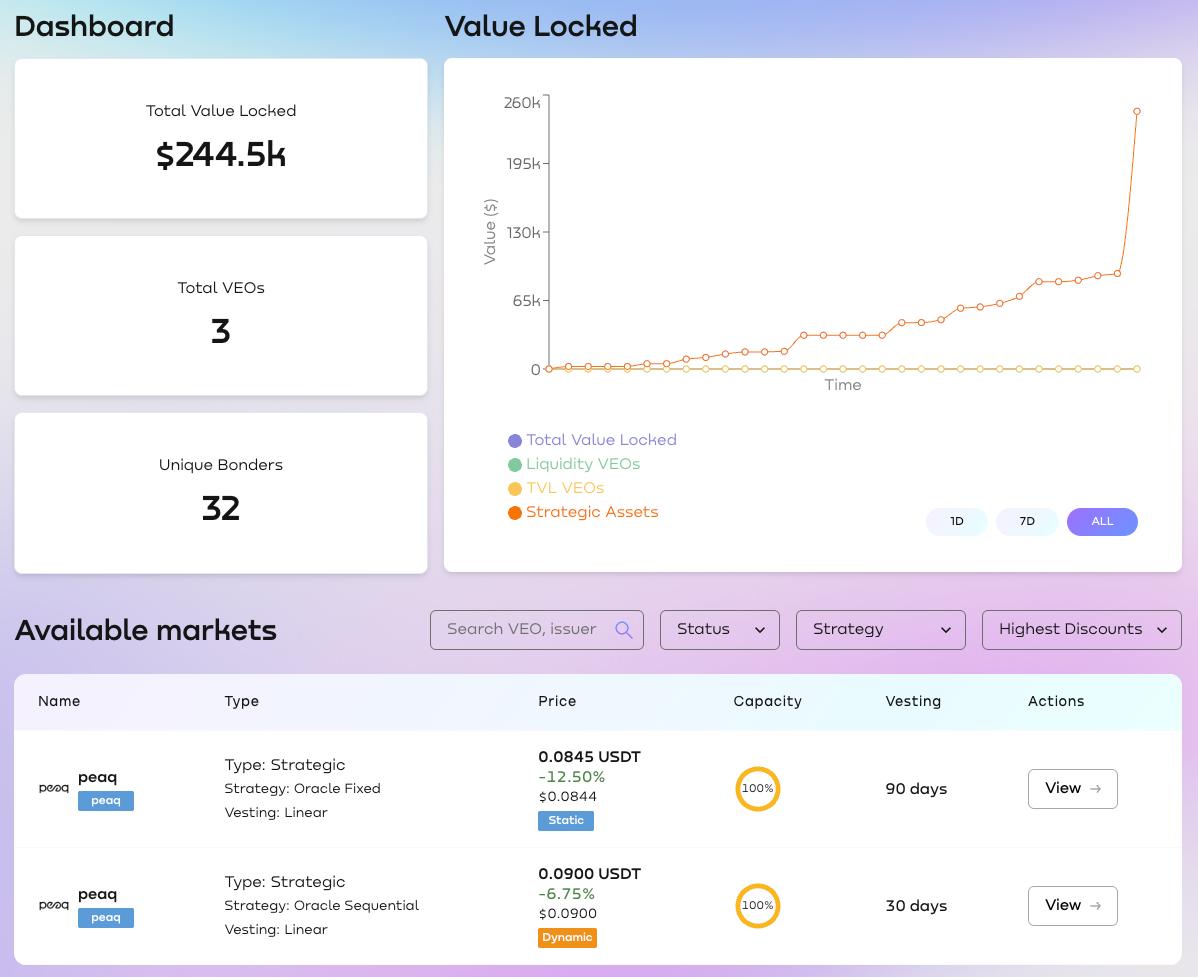
Task: Click the orange Strategic Assets legend dot
Action: (x=515, y=513)
